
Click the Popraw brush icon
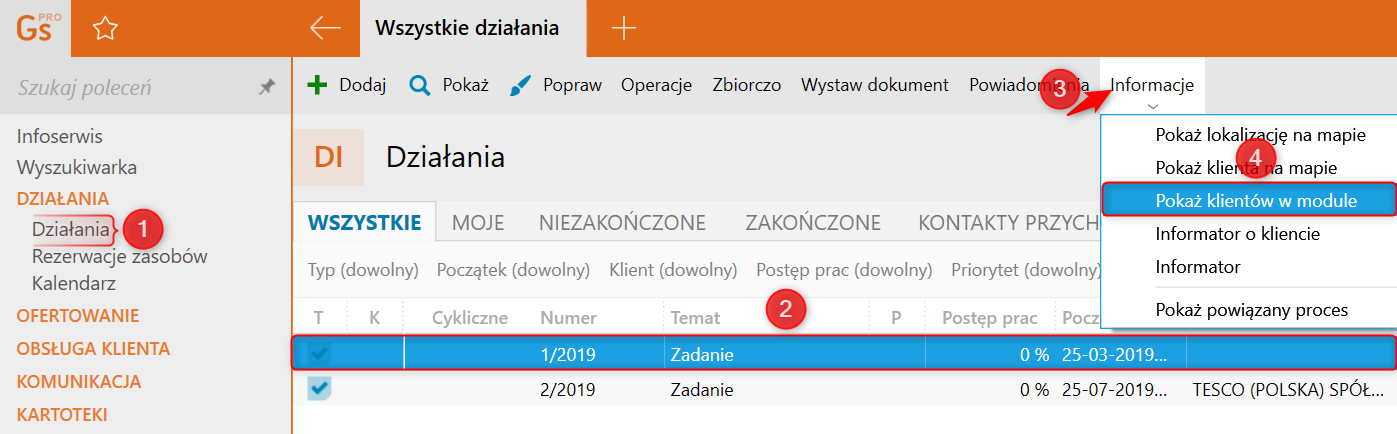click(520, 85)
